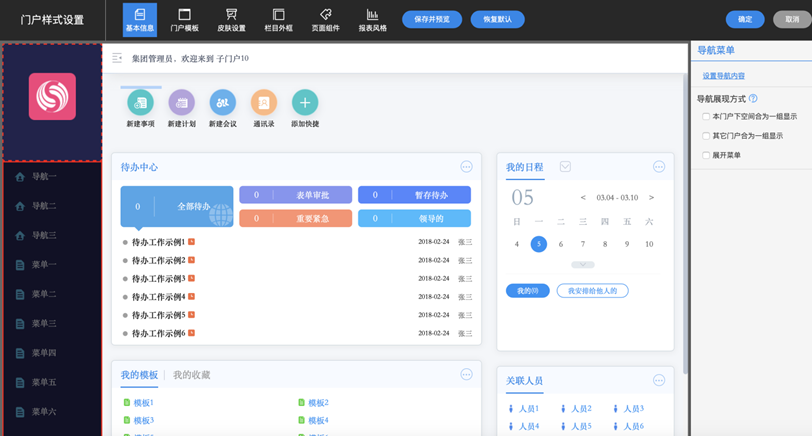This screenshot has height=436, width=812.
Task: Click the 新建会议 shortcut icon
Action: [222, 102]
